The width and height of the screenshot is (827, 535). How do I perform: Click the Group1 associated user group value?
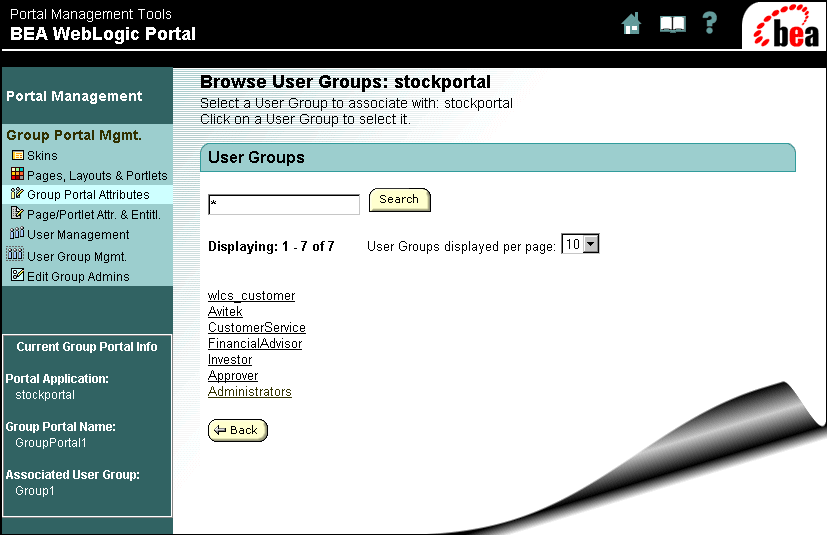tap(35, 491)
